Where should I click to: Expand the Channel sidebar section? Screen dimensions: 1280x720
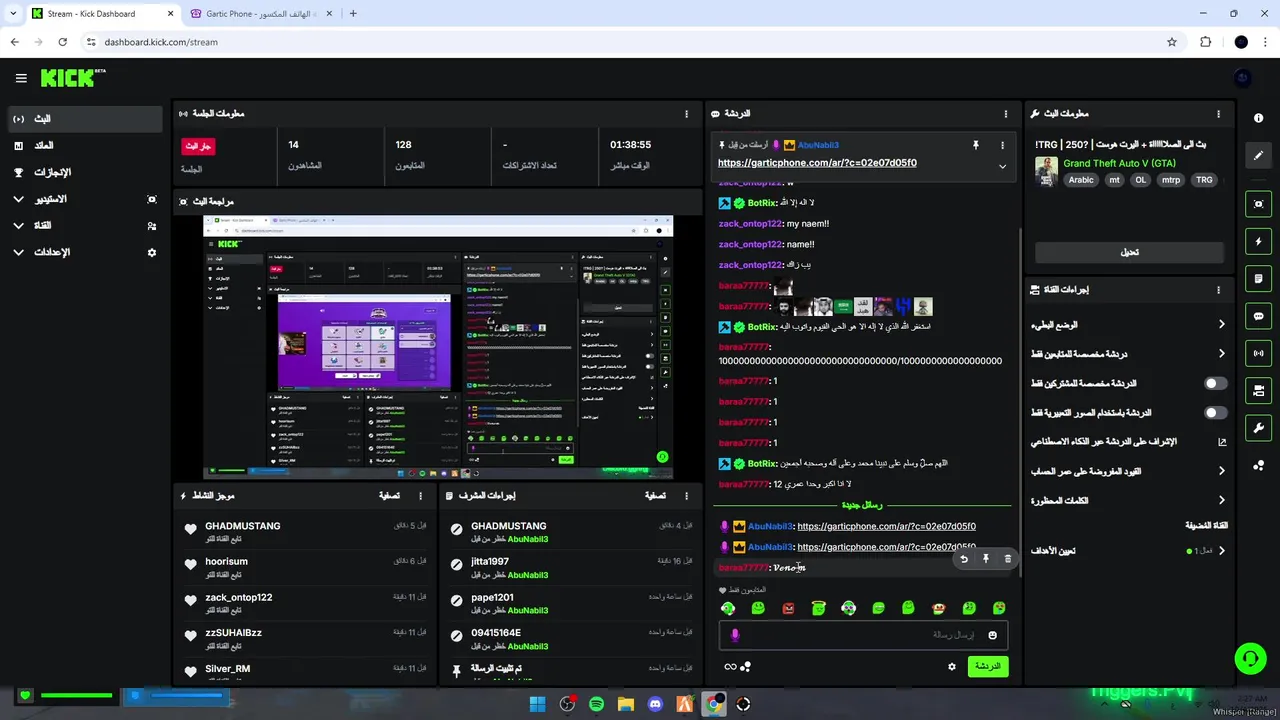click(84, 226)
